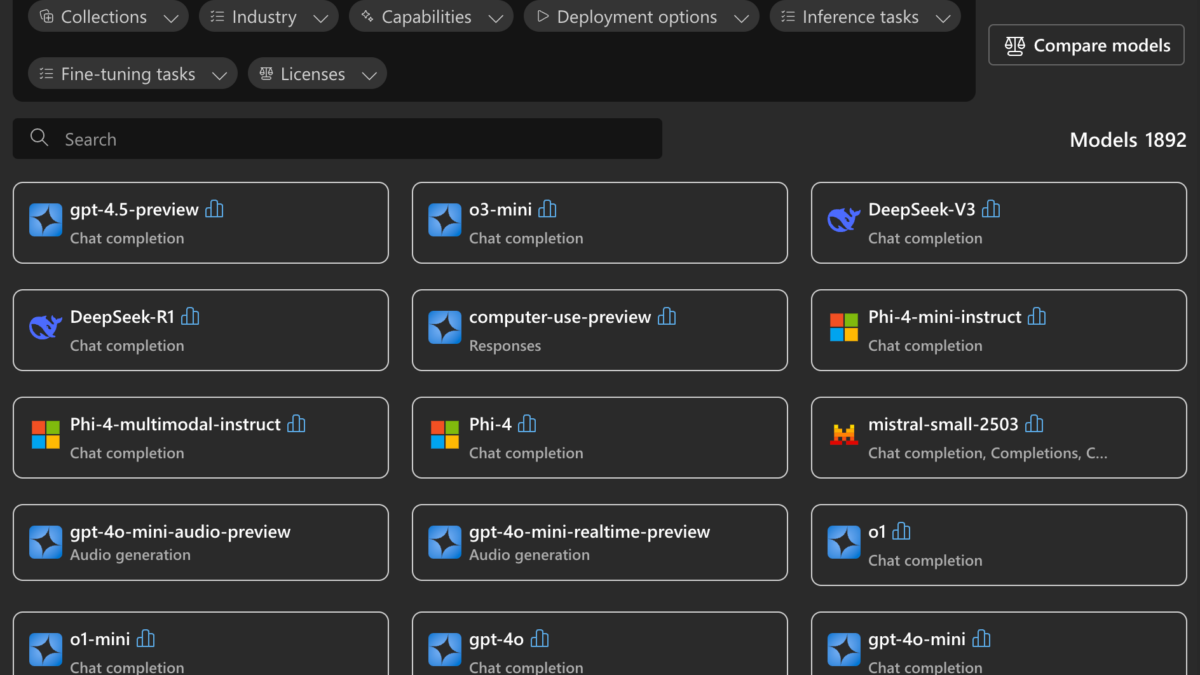Select the gpt-4o-mini-audio-preview model name
Screen dimensions: 1200x675
(180, 531)
